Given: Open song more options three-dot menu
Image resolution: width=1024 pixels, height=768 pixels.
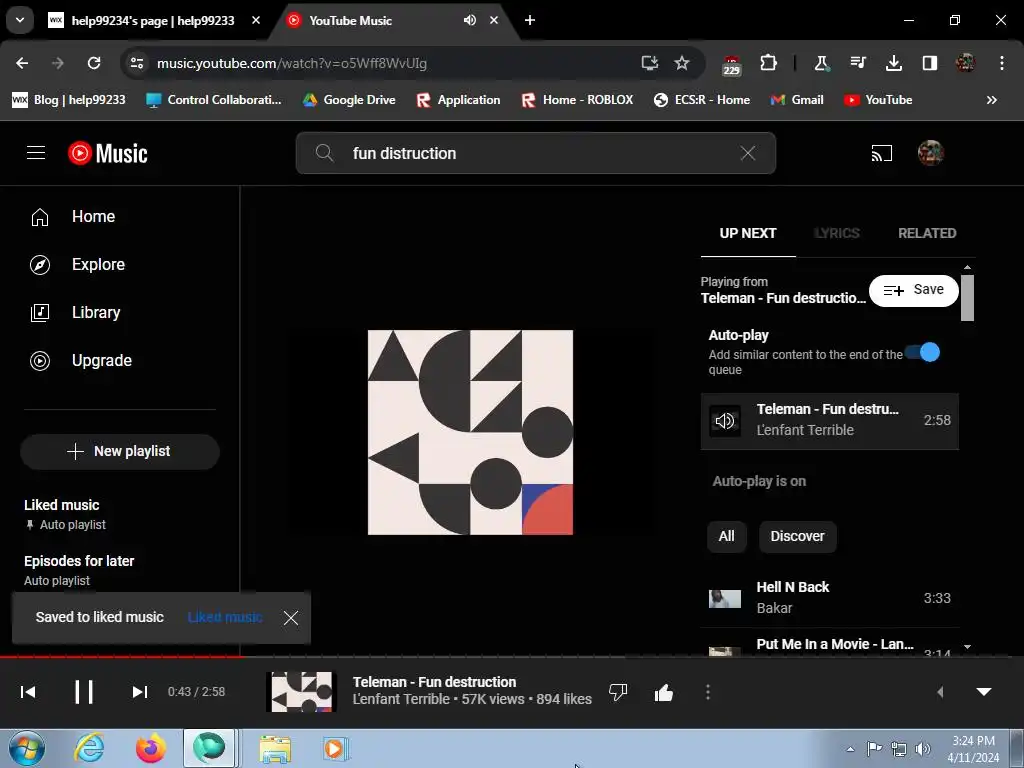Looking at the screenshot, I should pos(708,692).
